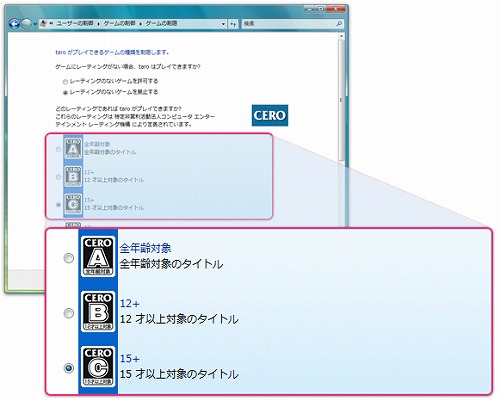Click the magnifier icon in search box
Screen dimensions: 500x401
click(x=339, y=24)
